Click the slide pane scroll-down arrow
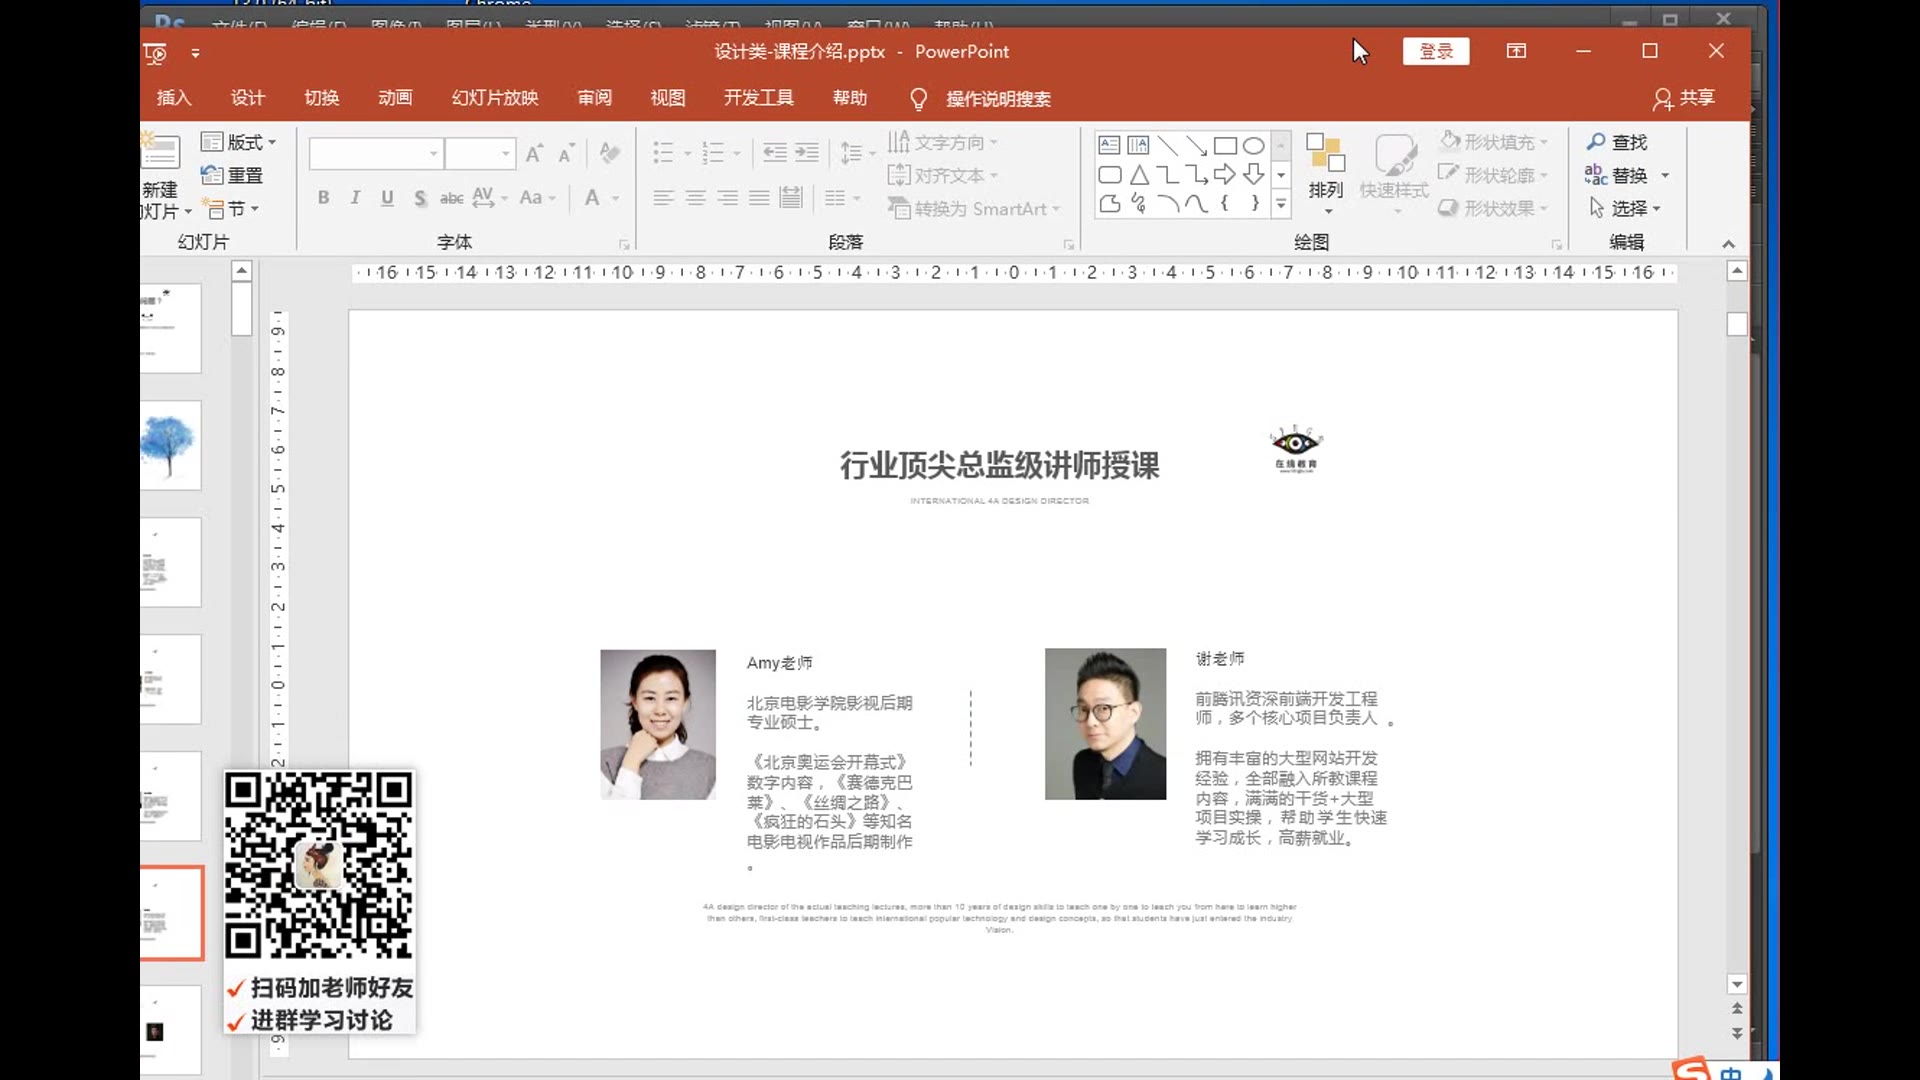 1737,985
